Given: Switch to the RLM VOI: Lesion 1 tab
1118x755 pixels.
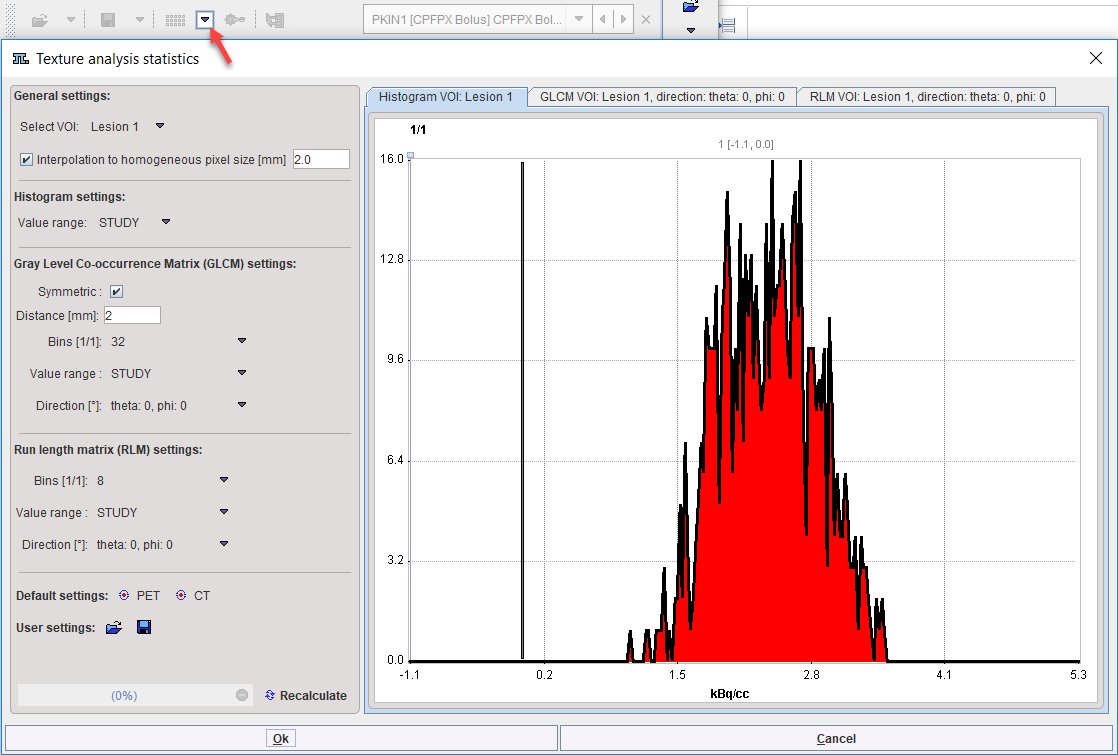Looking at the screenshot, I should pos(927,97).
